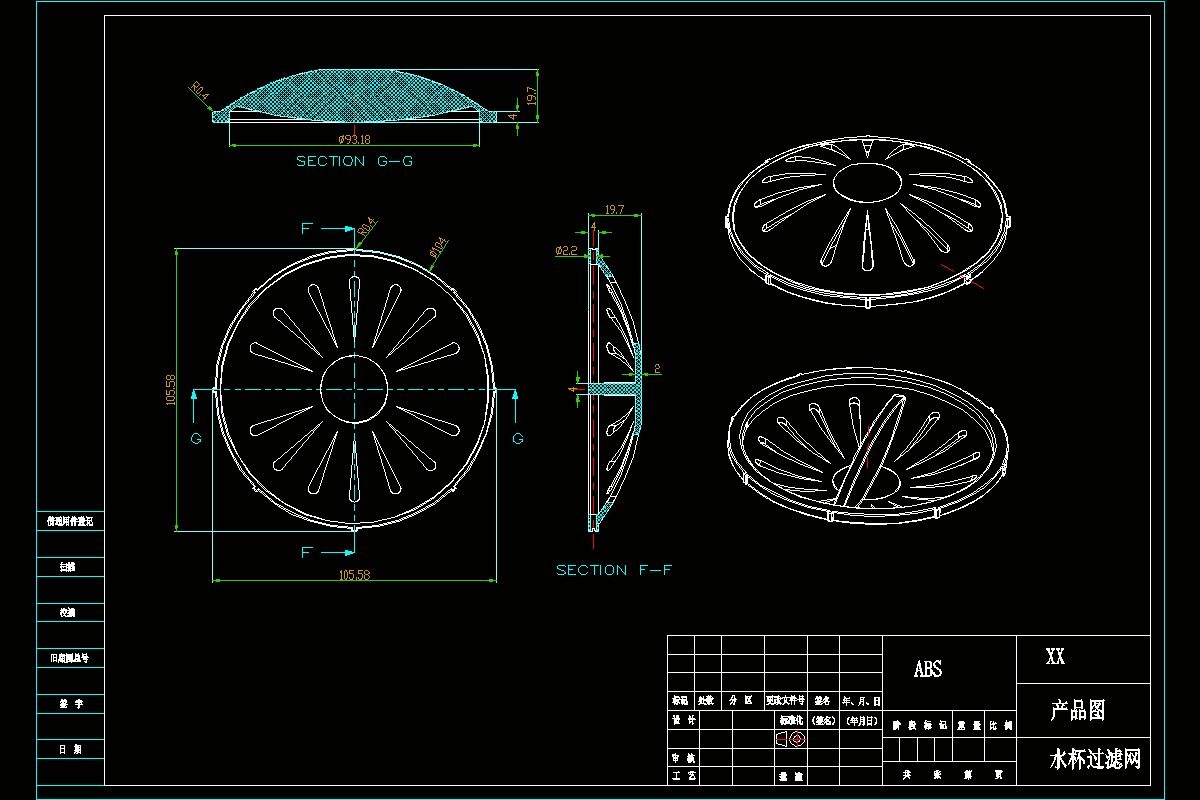Select the 19.7 dimension above Section F-F

click(x=614, y=210)
